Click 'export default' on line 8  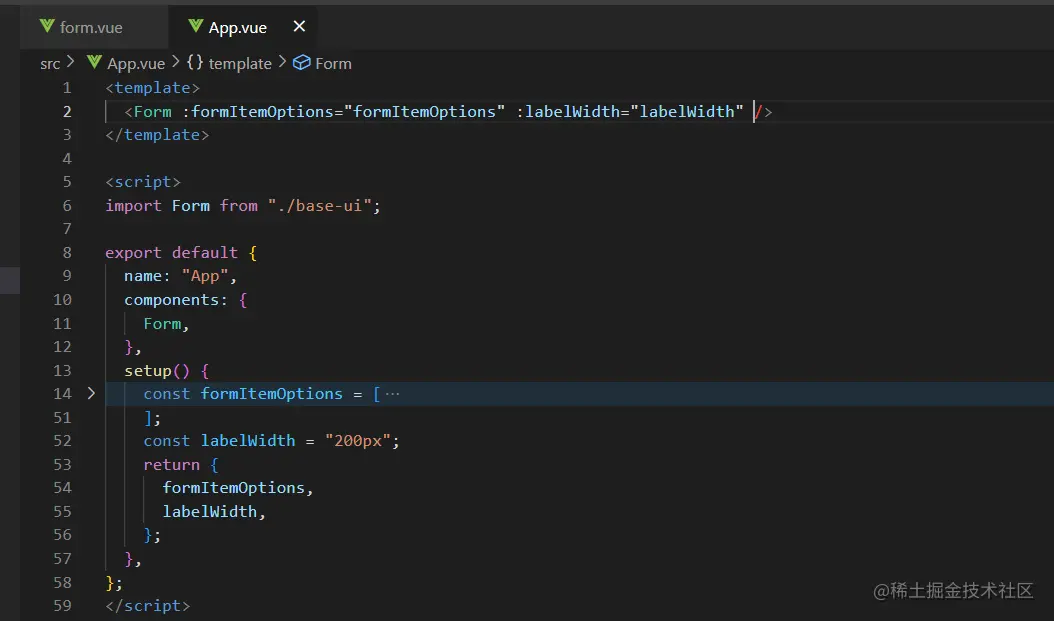point(171,253)
